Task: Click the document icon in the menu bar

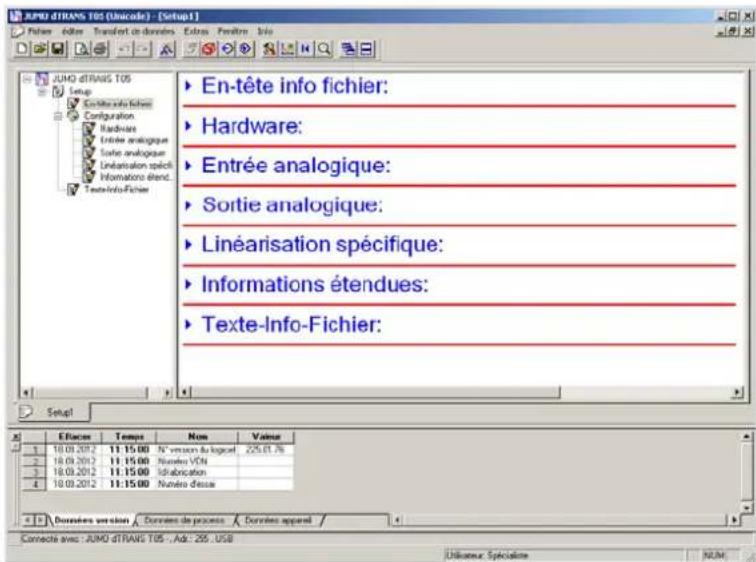Action: (x=17, y=32)
